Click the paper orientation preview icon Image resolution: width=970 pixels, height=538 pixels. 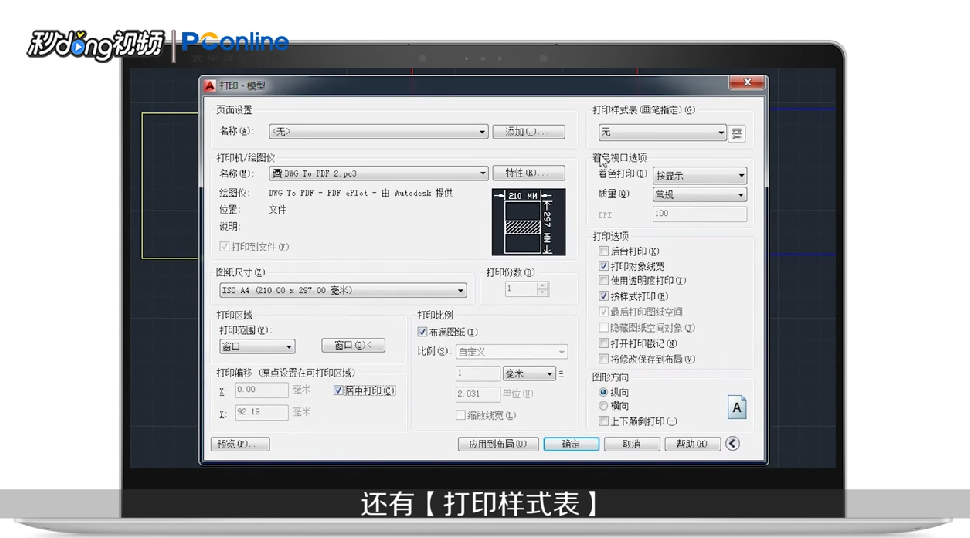(737, 408)
